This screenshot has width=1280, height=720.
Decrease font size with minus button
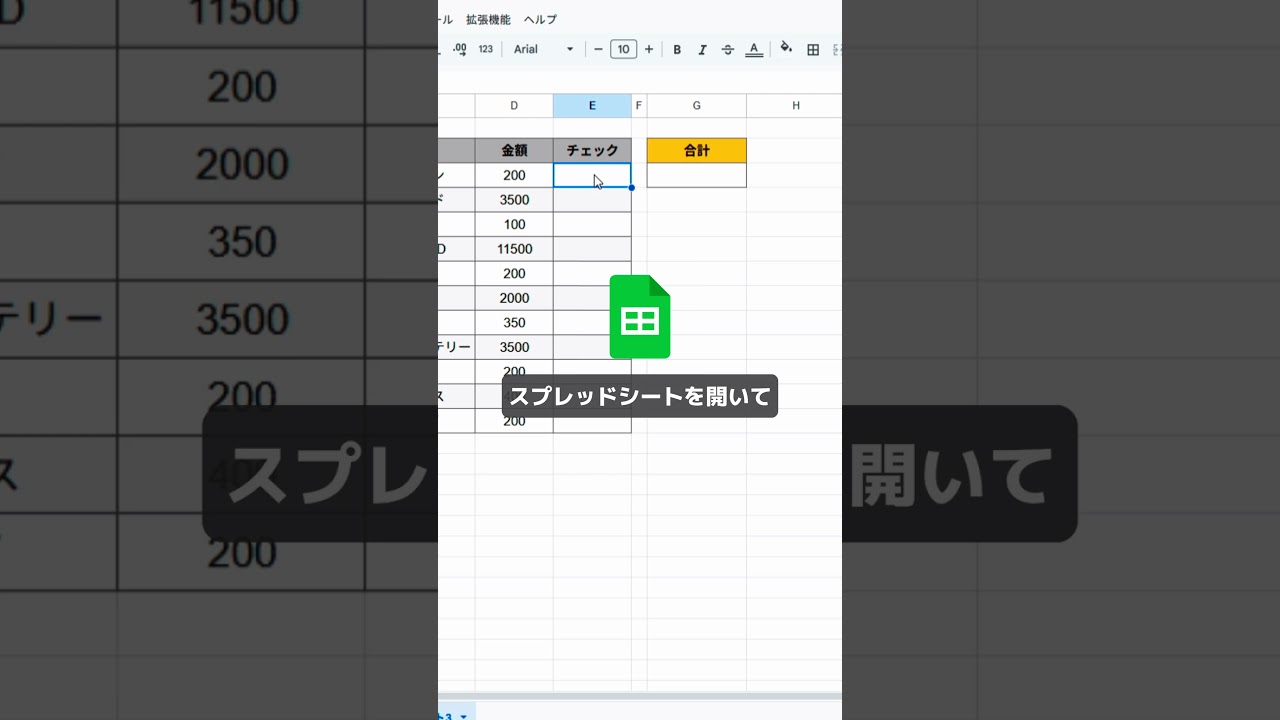pyautogui.click(x=598, y=49)
